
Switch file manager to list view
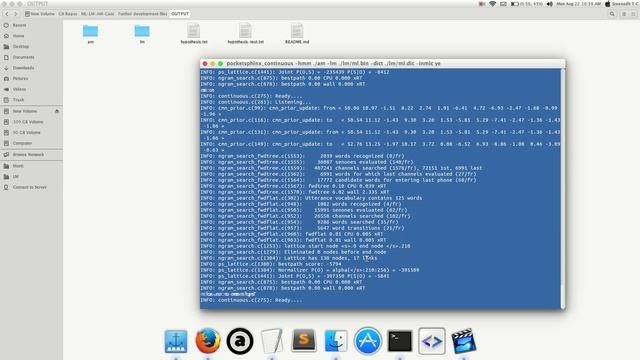(x=624, y=14)
